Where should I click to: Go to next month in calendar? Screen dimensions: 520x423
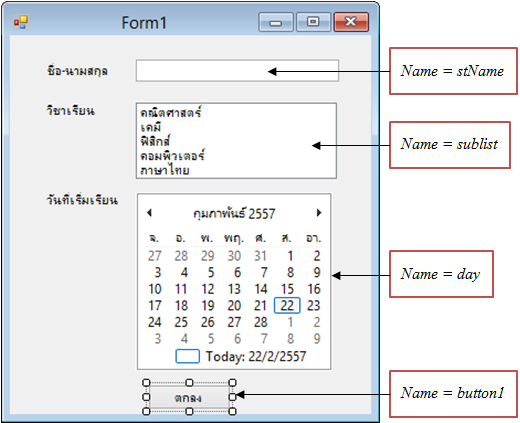point(319,213)
